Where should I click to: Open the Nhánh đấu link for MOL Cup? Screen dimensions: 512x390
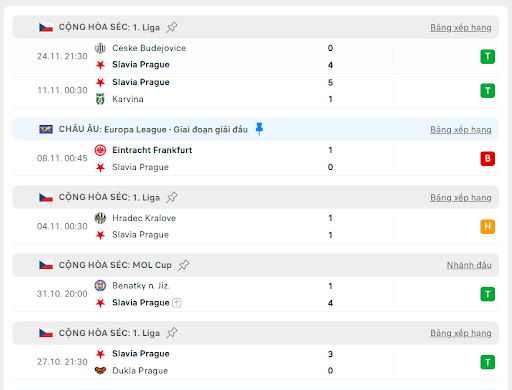[469, 265]
